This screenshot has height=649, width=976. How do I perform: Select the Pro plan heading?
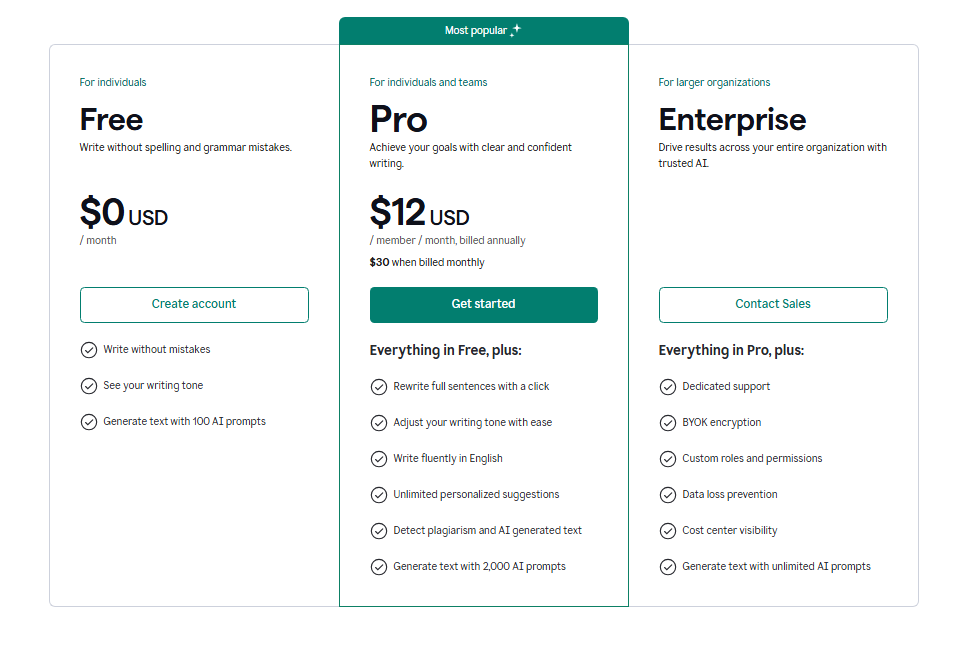pyautogui.click(x=398, y=120)
